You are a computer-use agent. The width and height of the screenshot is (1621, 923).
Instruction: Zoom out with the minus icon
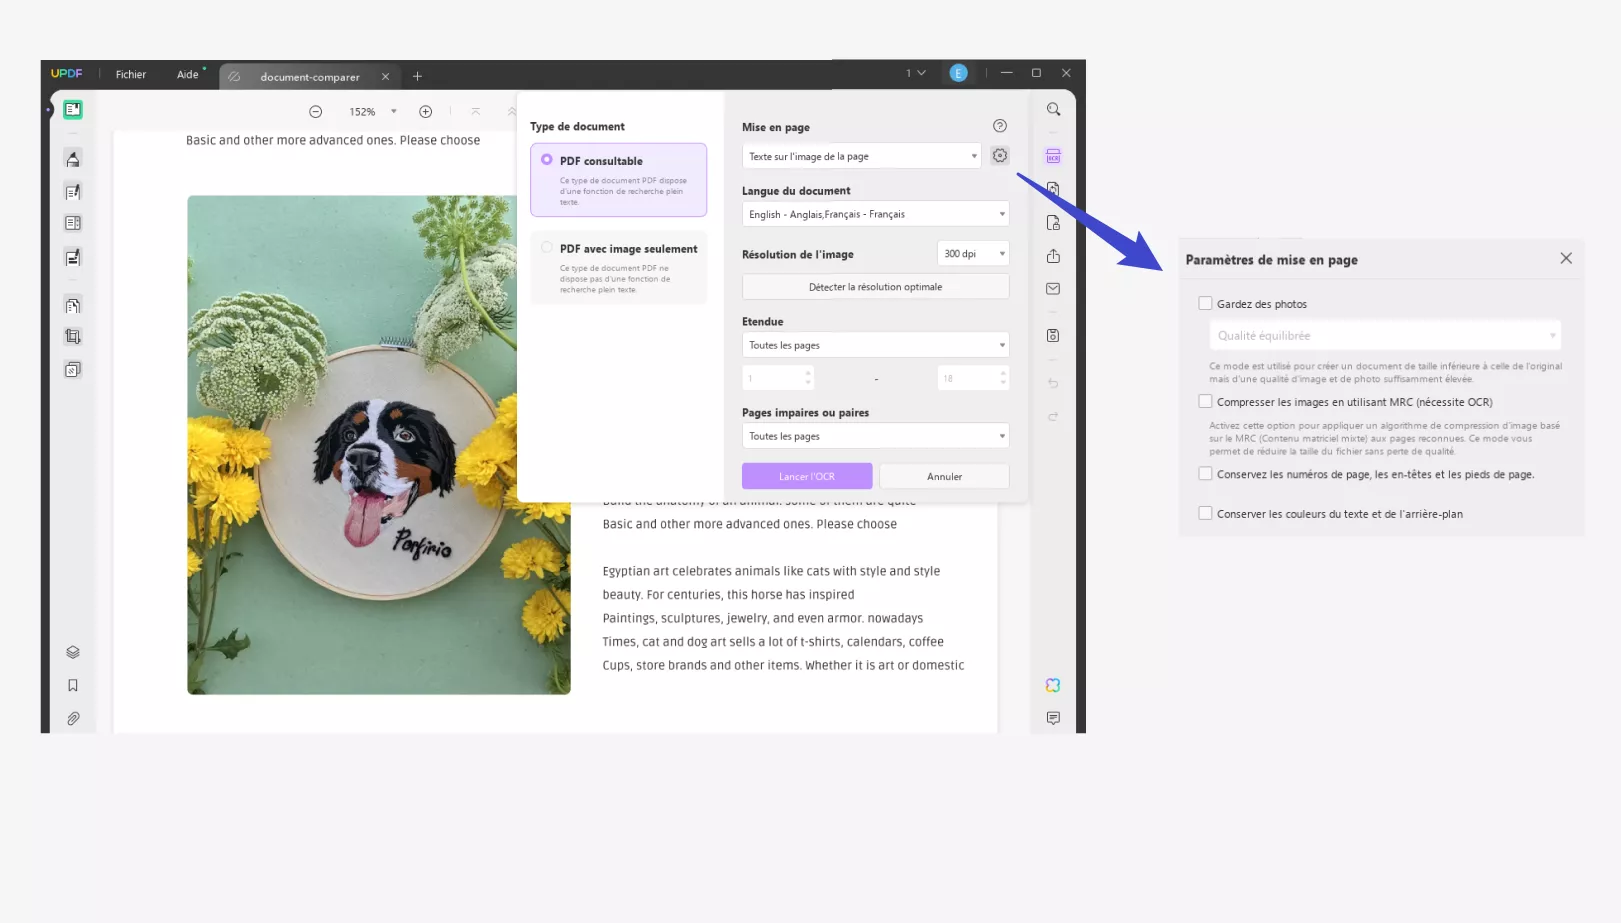point(316,112)
